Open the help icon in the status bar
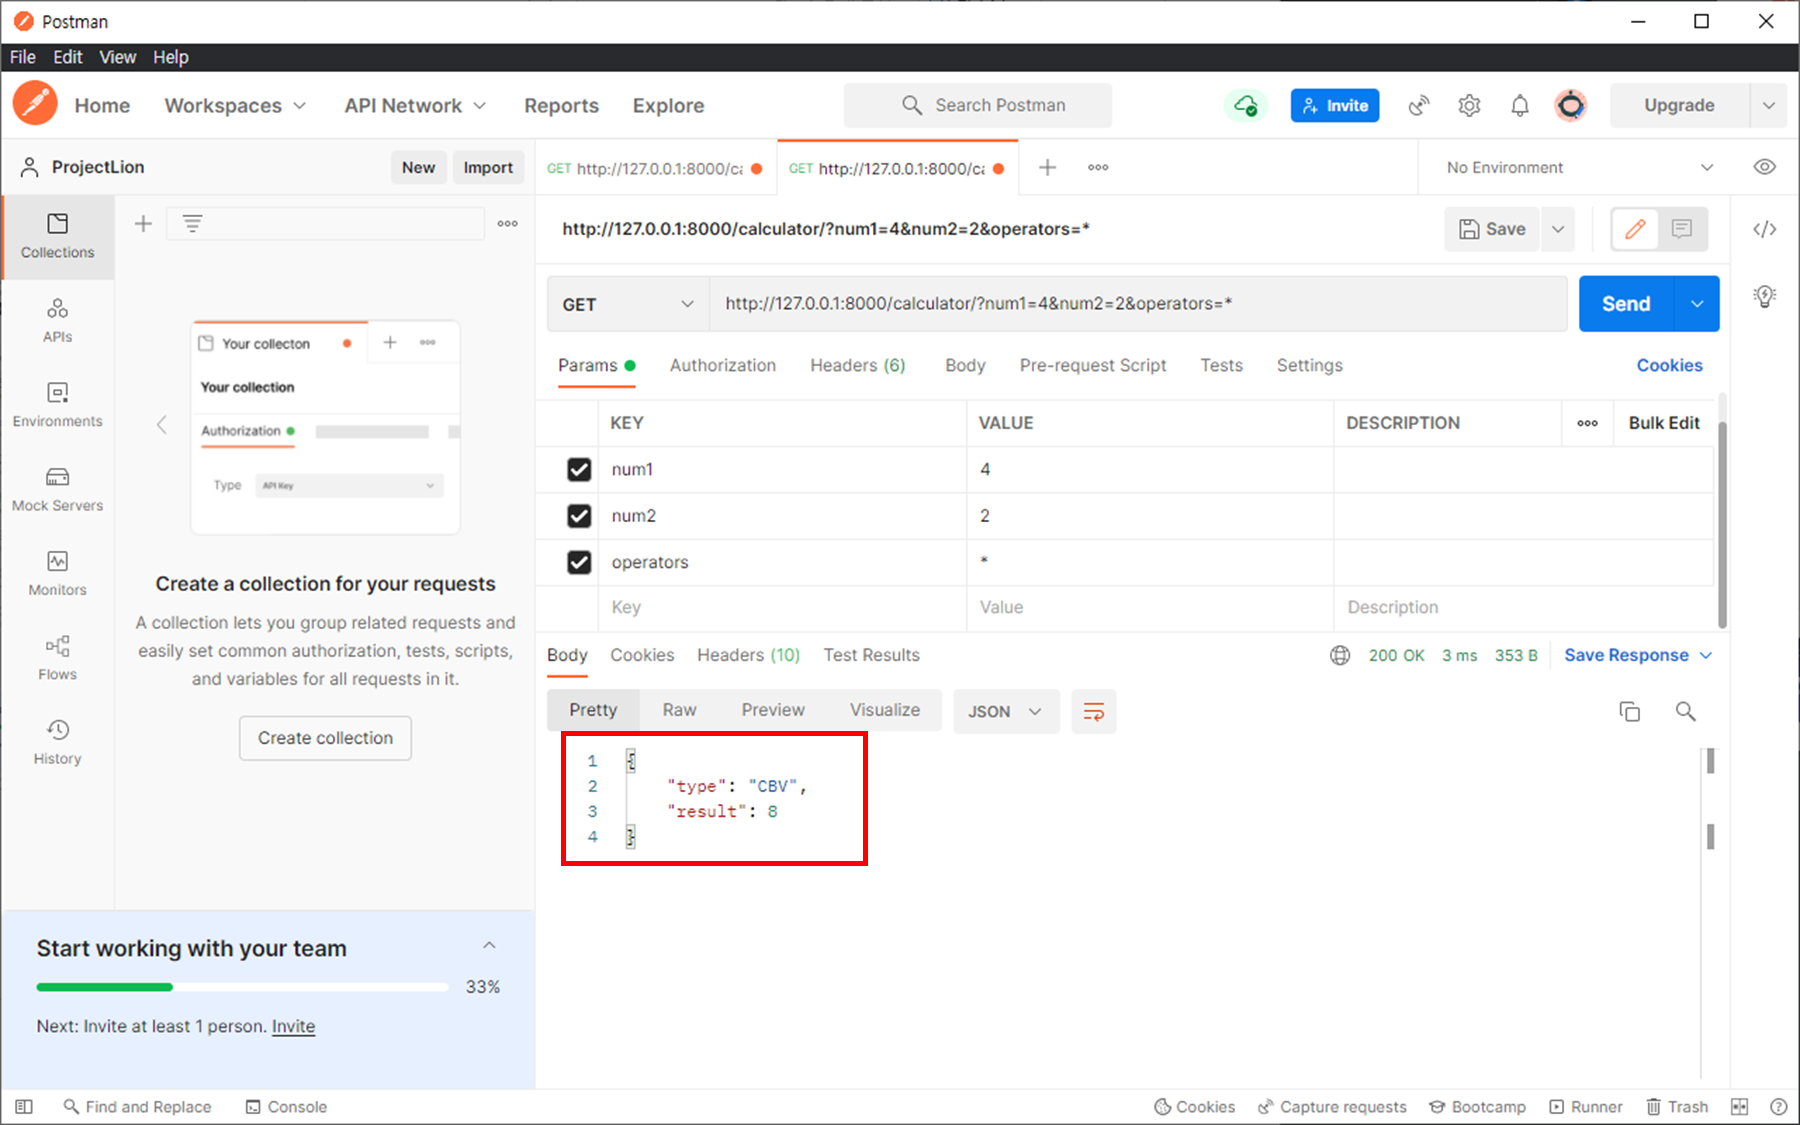 point(1778,1106)
